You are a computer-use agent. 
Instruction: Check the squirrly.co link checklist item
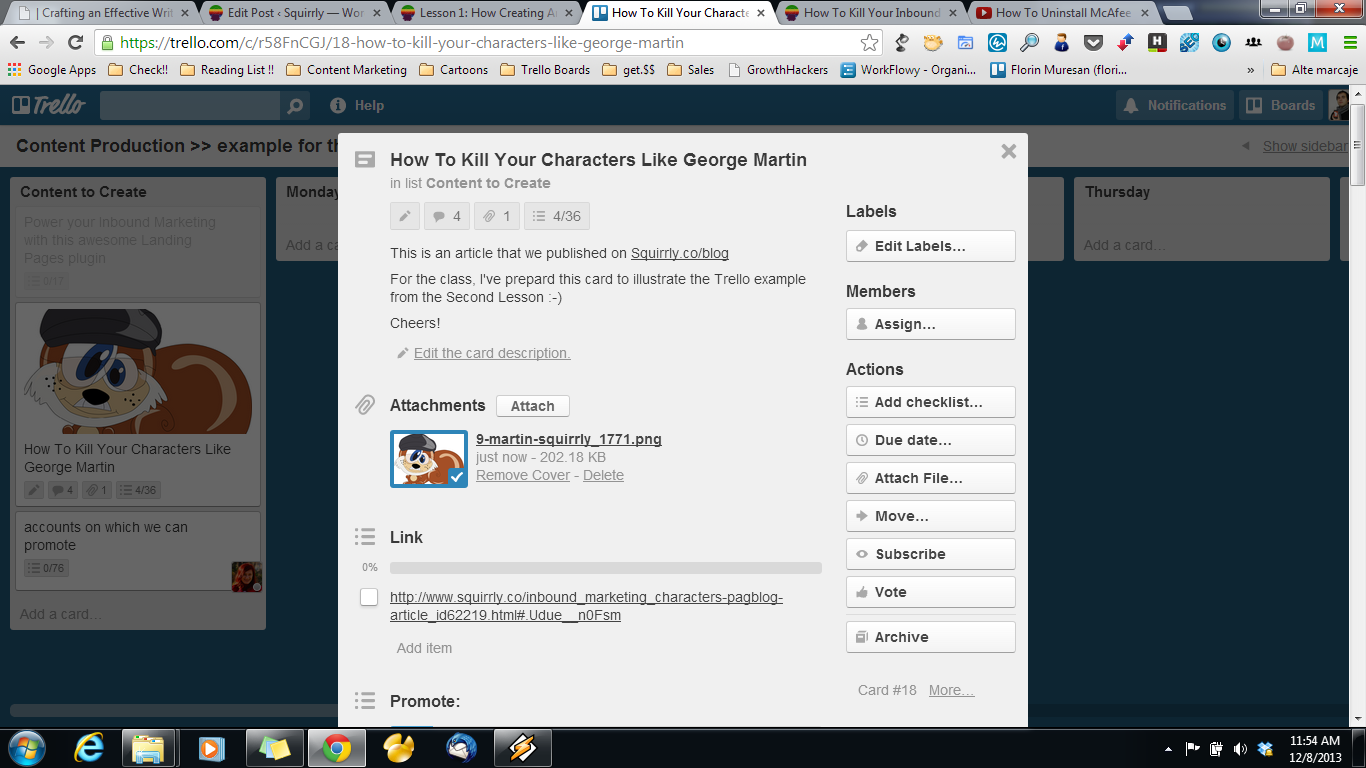pos(369,597)
